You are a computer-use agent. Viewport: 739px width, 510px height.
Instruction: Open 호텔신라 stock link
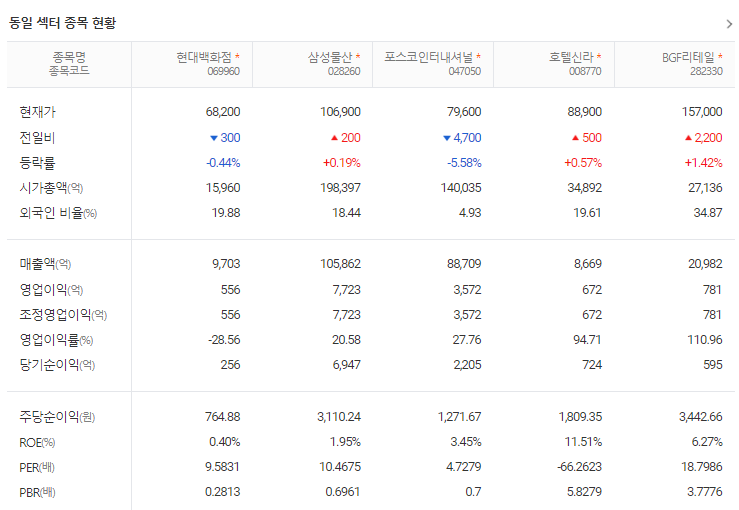pos(571,58)
